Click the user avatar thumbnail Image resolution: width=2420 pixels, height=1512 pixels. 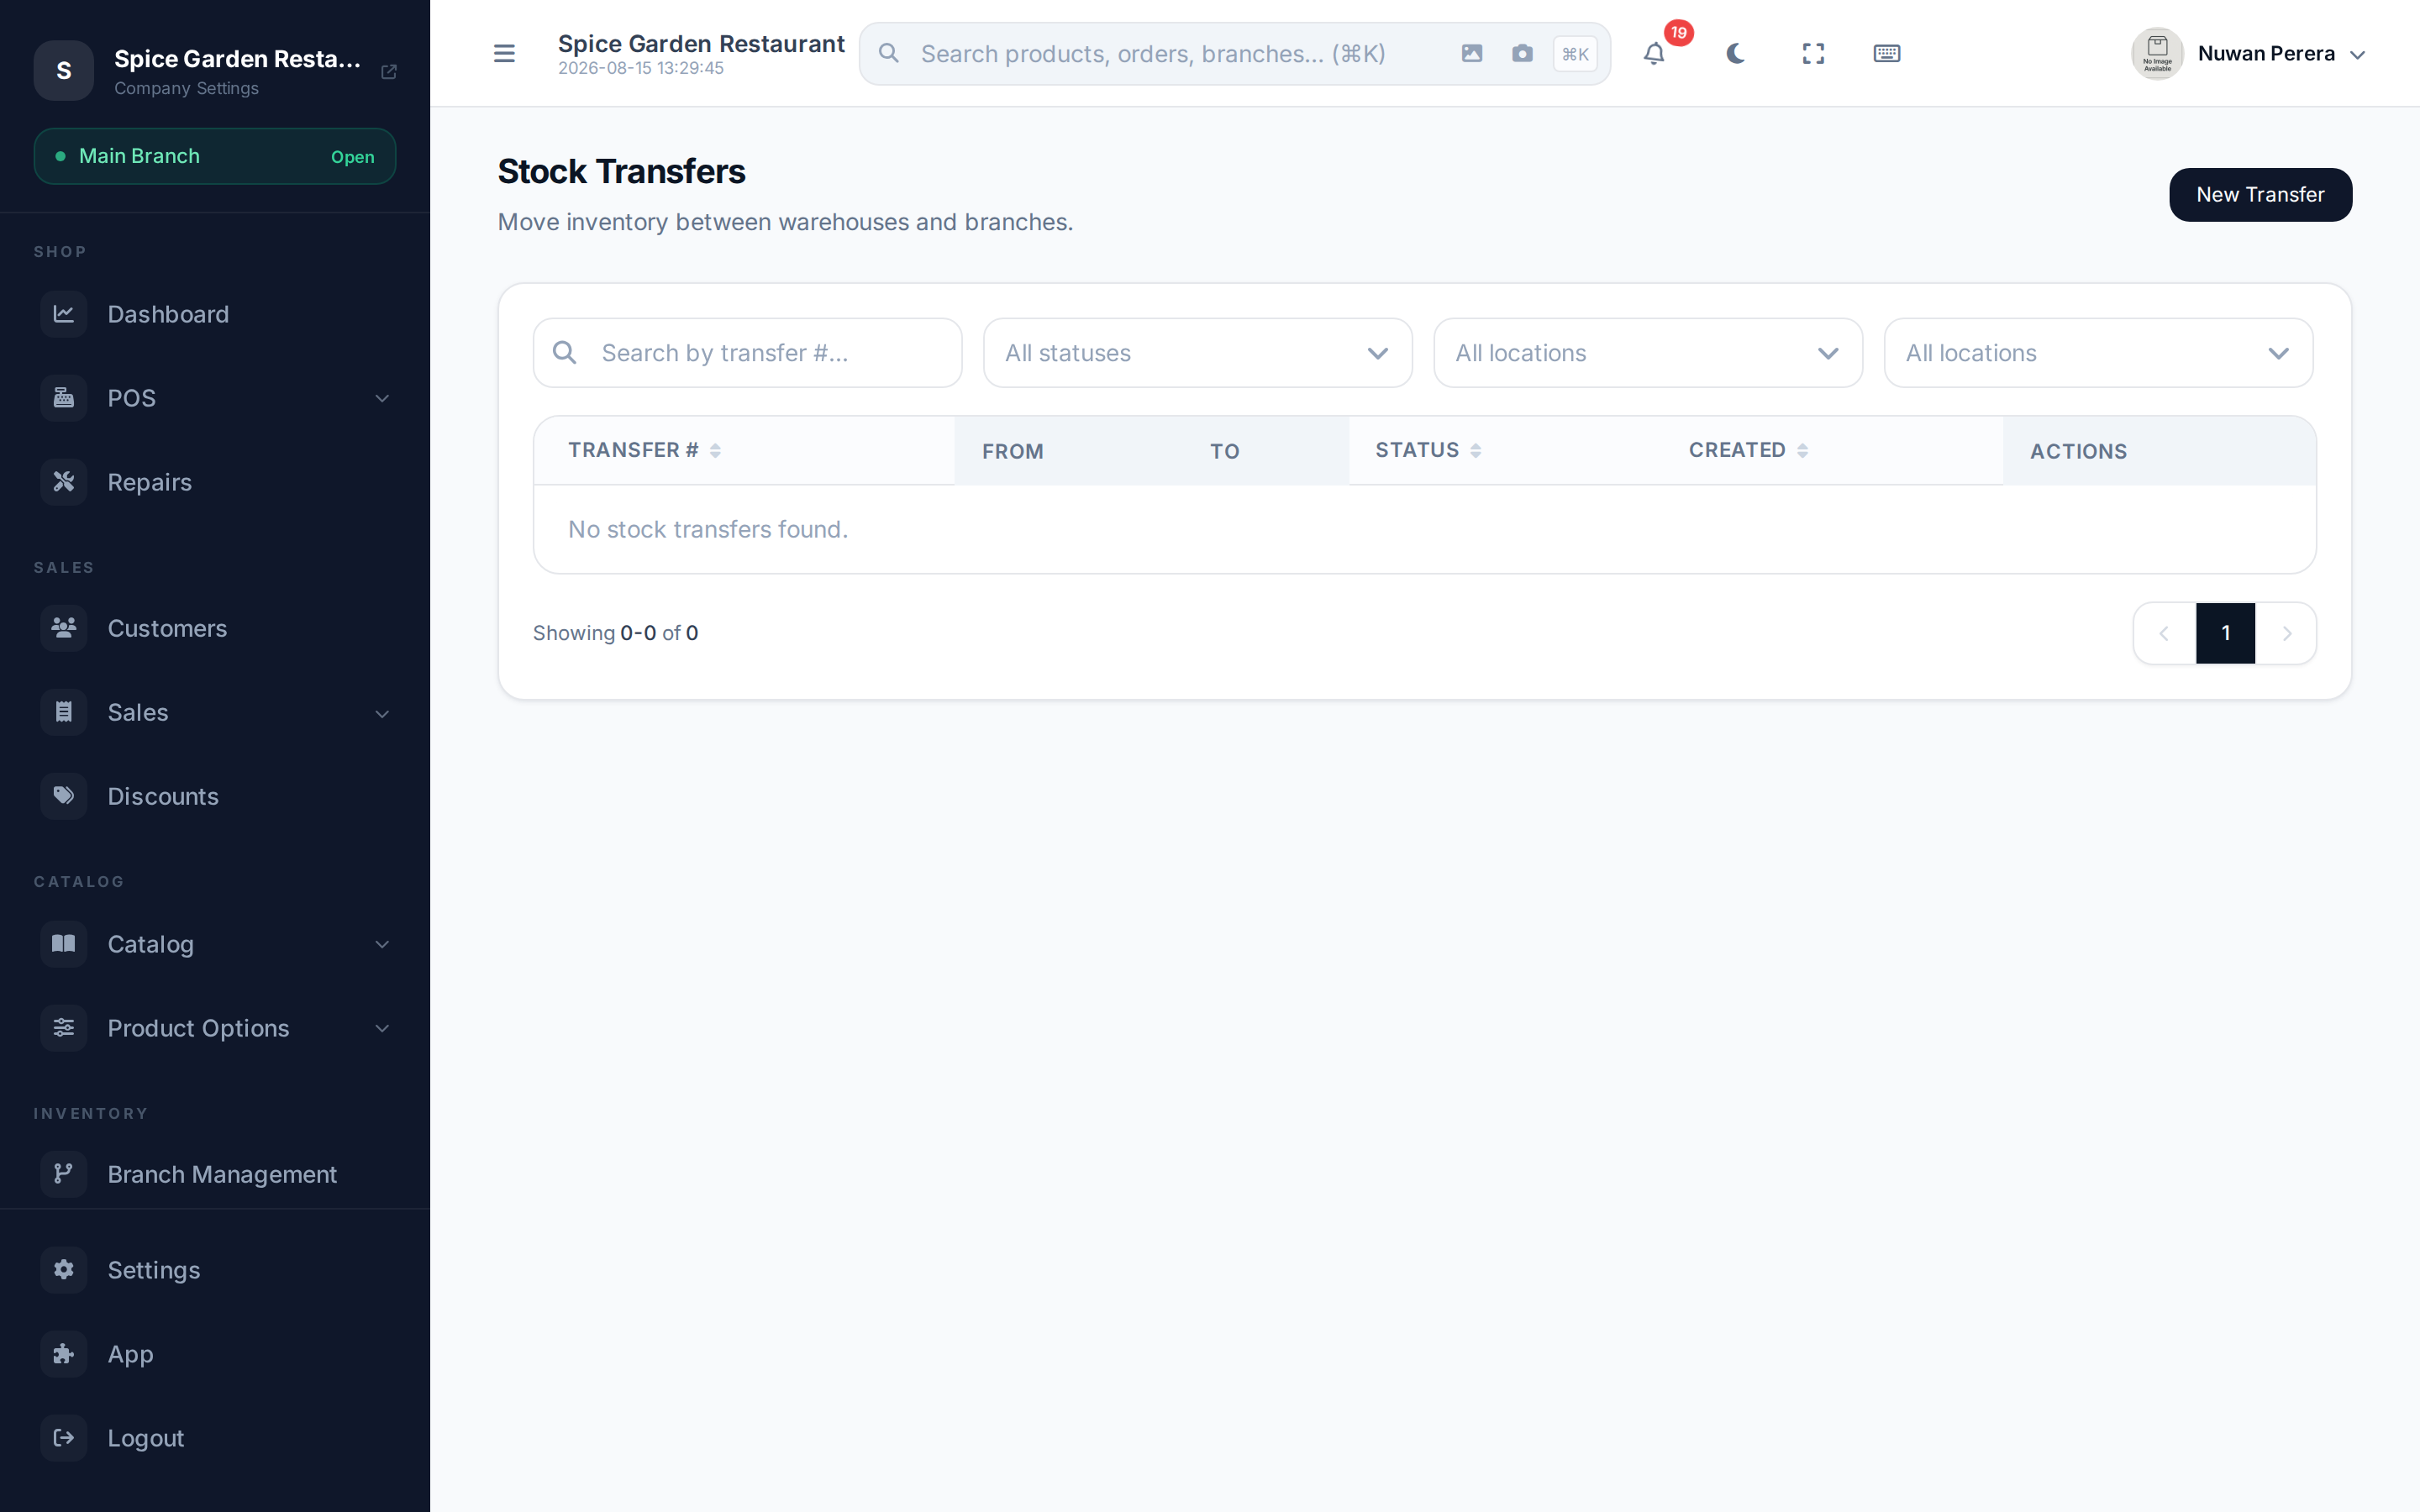[2157, 53]
